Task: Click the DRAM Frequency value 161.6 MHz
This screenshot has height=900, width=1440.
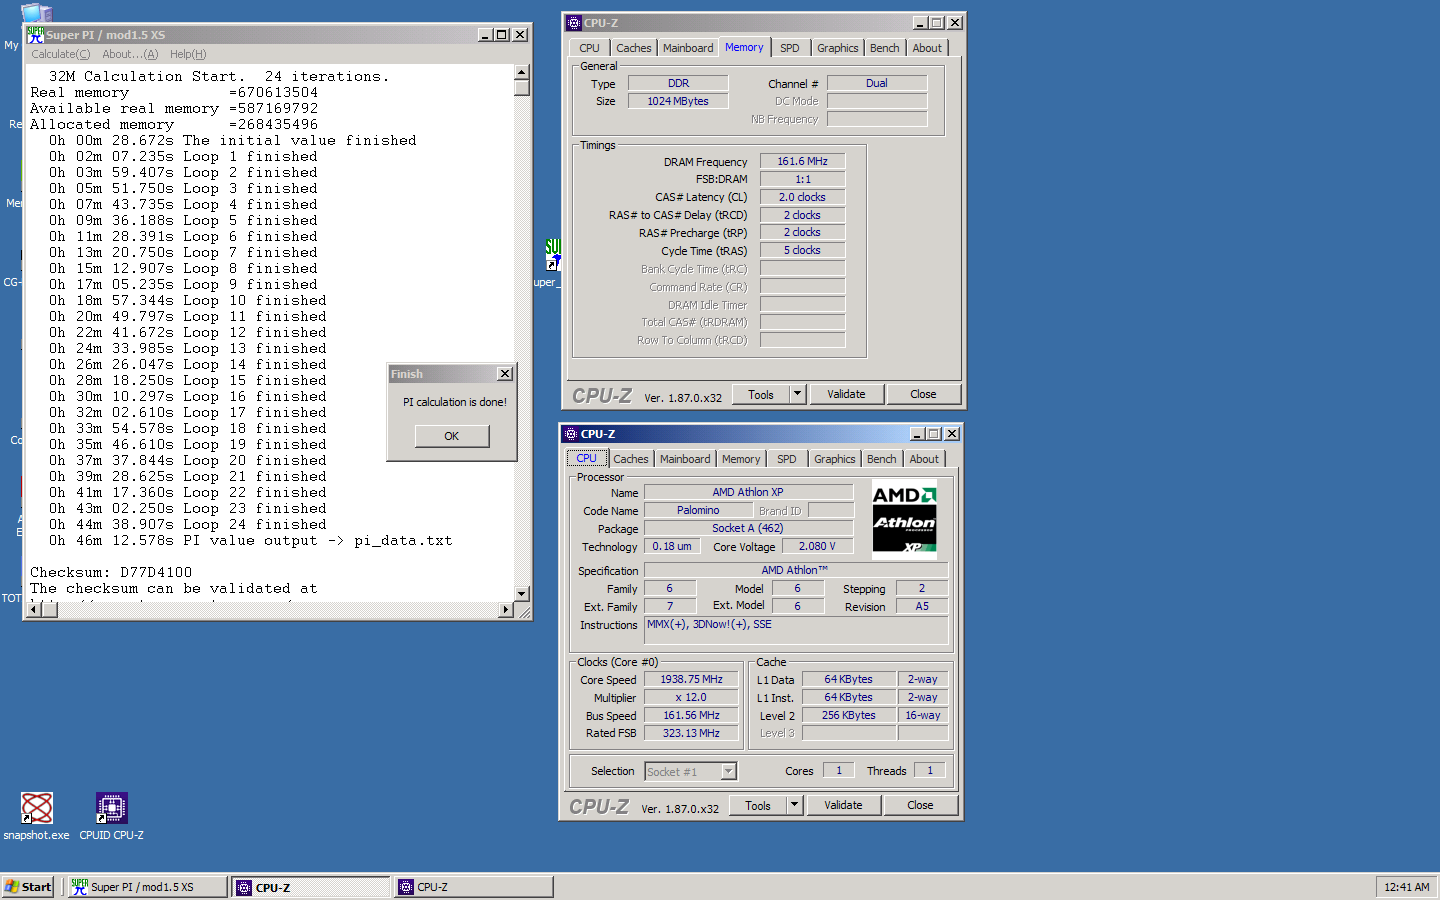Action: (803, 161)
